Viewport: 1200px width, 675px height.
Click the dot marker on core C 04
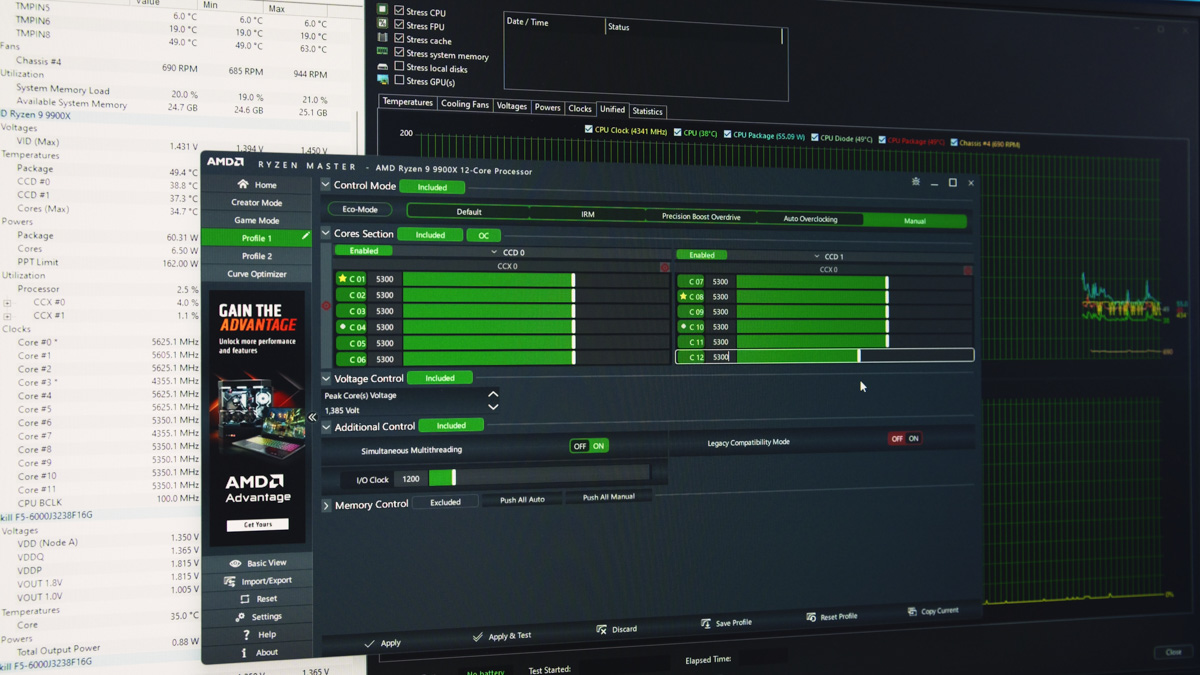tap(343, 327)
